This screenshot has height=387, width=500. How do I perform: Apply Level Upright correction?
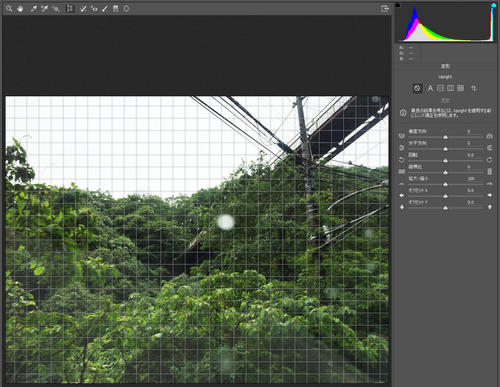coord(441,88)
